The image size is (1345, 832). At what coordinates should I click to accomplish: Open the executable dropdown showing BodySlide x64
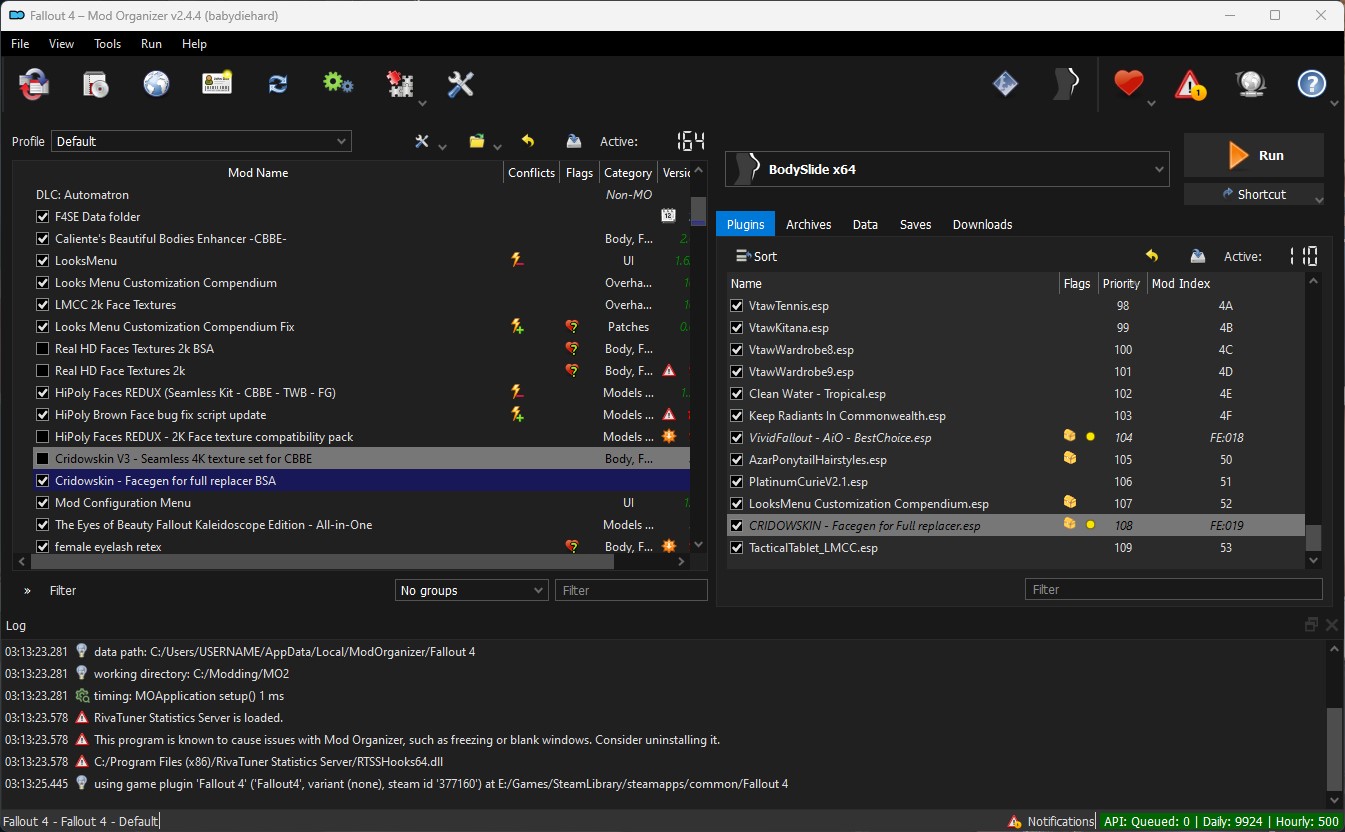coord(947,169)
